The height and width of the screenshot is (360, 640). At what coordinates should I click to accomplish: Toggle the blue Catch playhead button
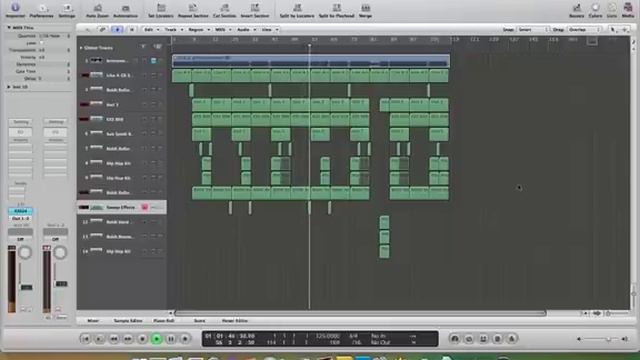point(118,29)
